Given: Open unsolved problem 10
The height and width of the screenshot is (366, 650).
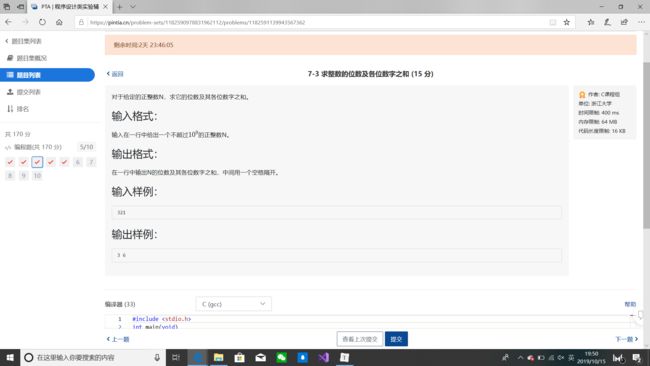Looking at the screenshot, I should click(37, 176).
